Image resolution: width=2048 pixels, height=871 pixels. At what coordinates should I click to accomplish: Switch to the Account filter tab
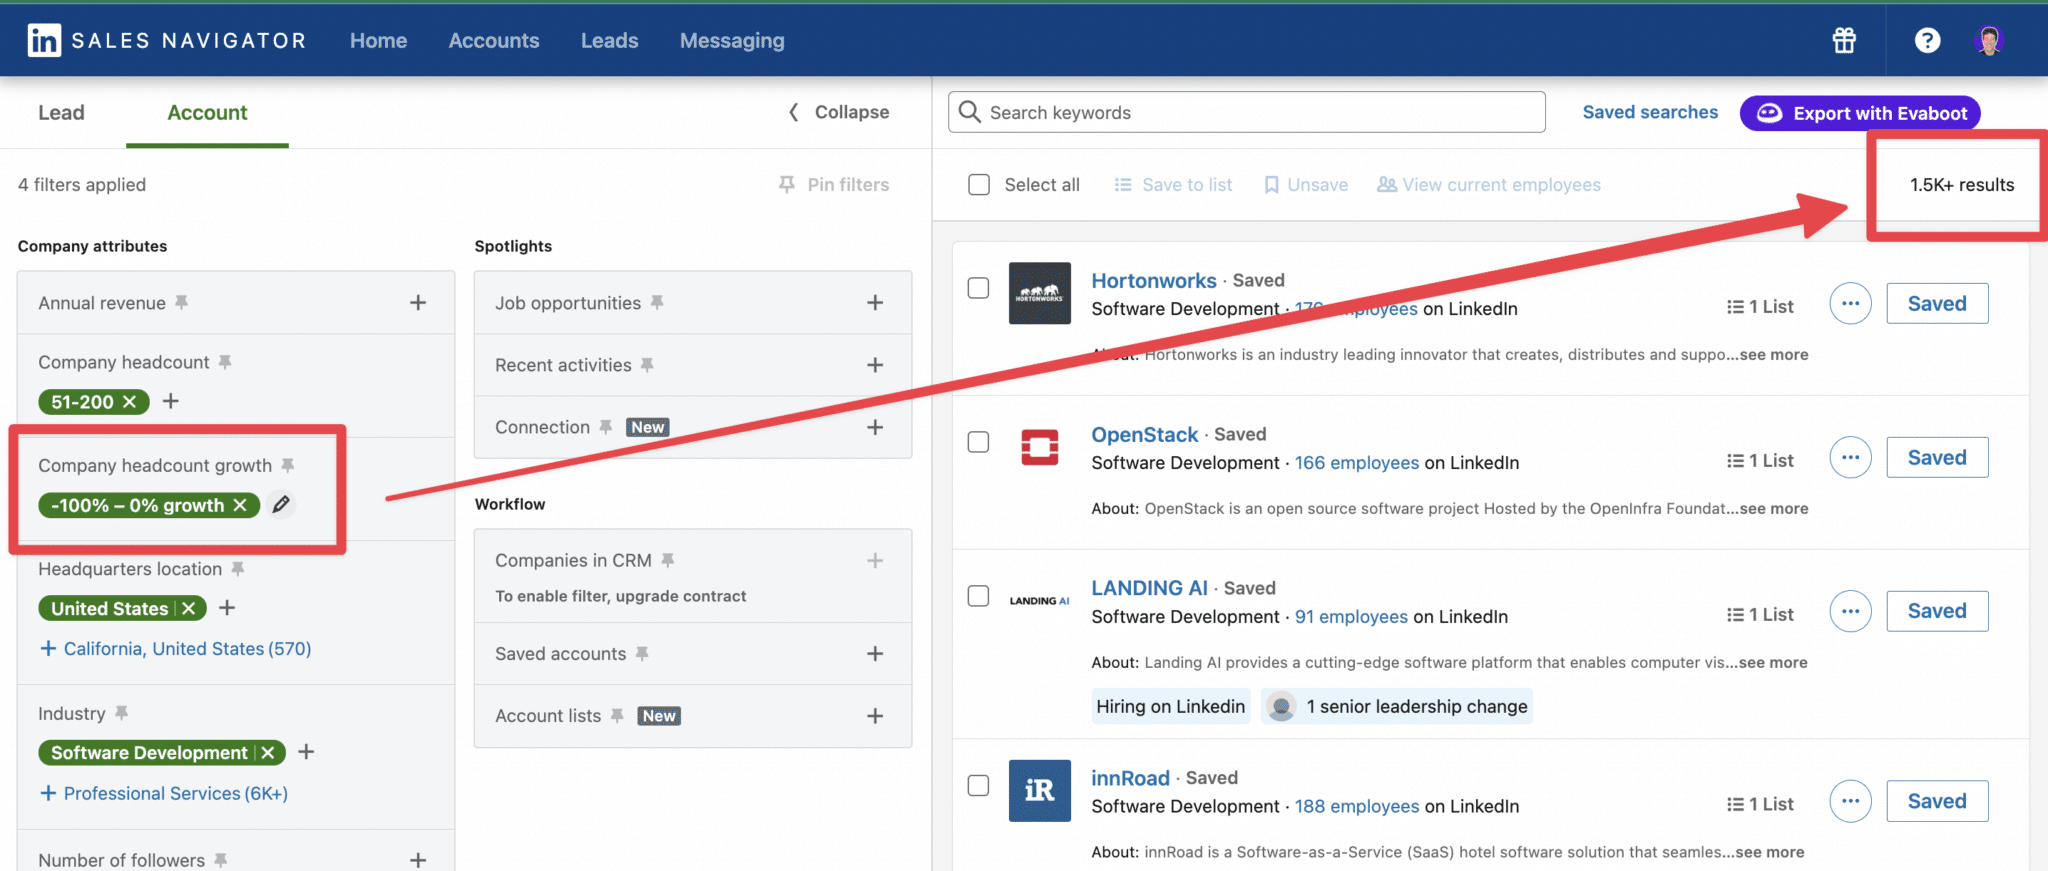tap(207, 112)
